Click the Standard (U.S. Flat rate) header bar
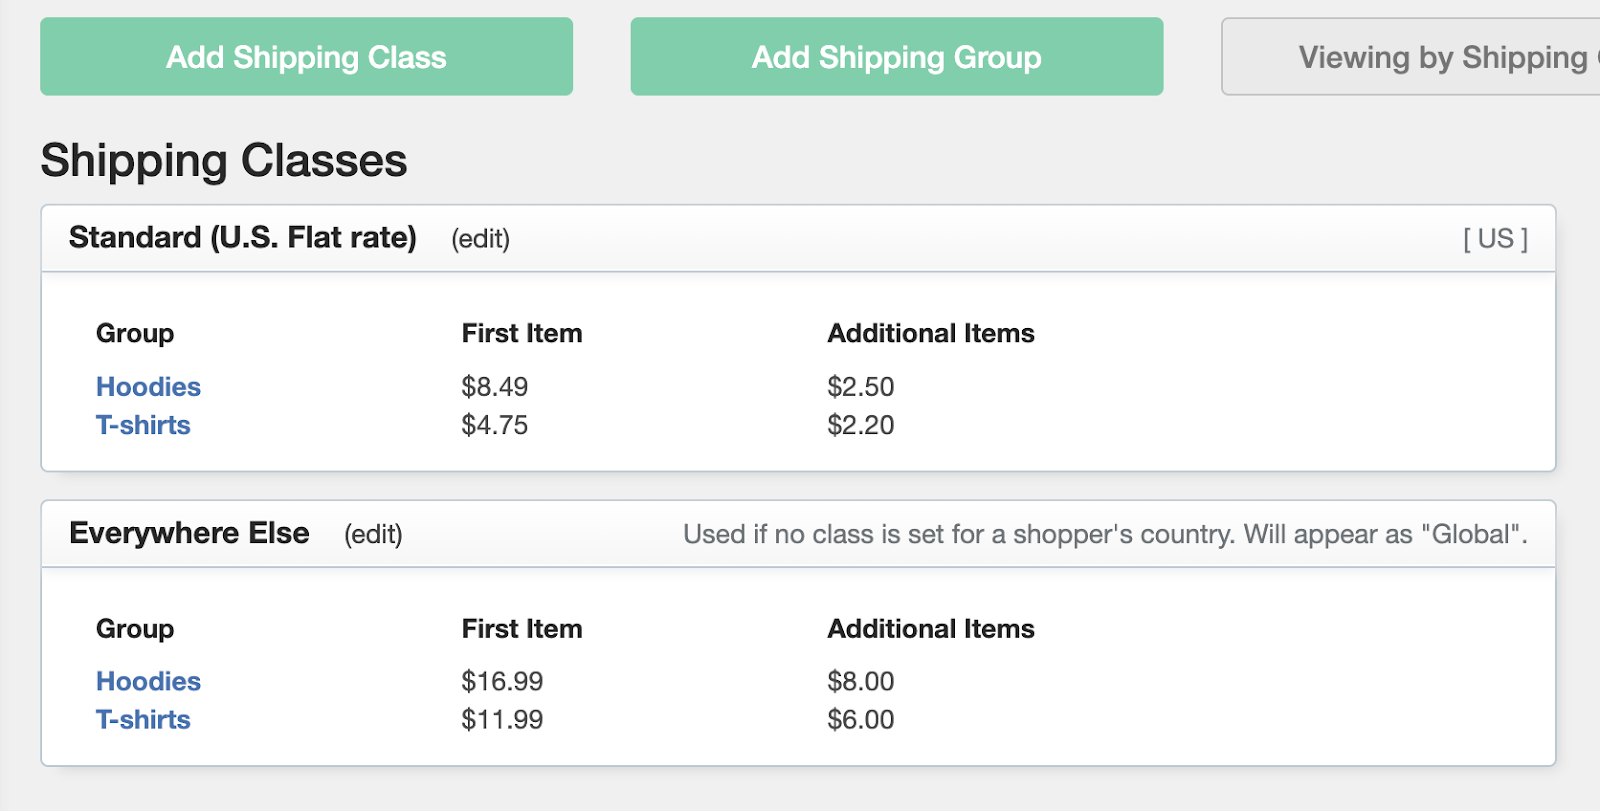Screen dimensions: 1600x811 [798, 238]
